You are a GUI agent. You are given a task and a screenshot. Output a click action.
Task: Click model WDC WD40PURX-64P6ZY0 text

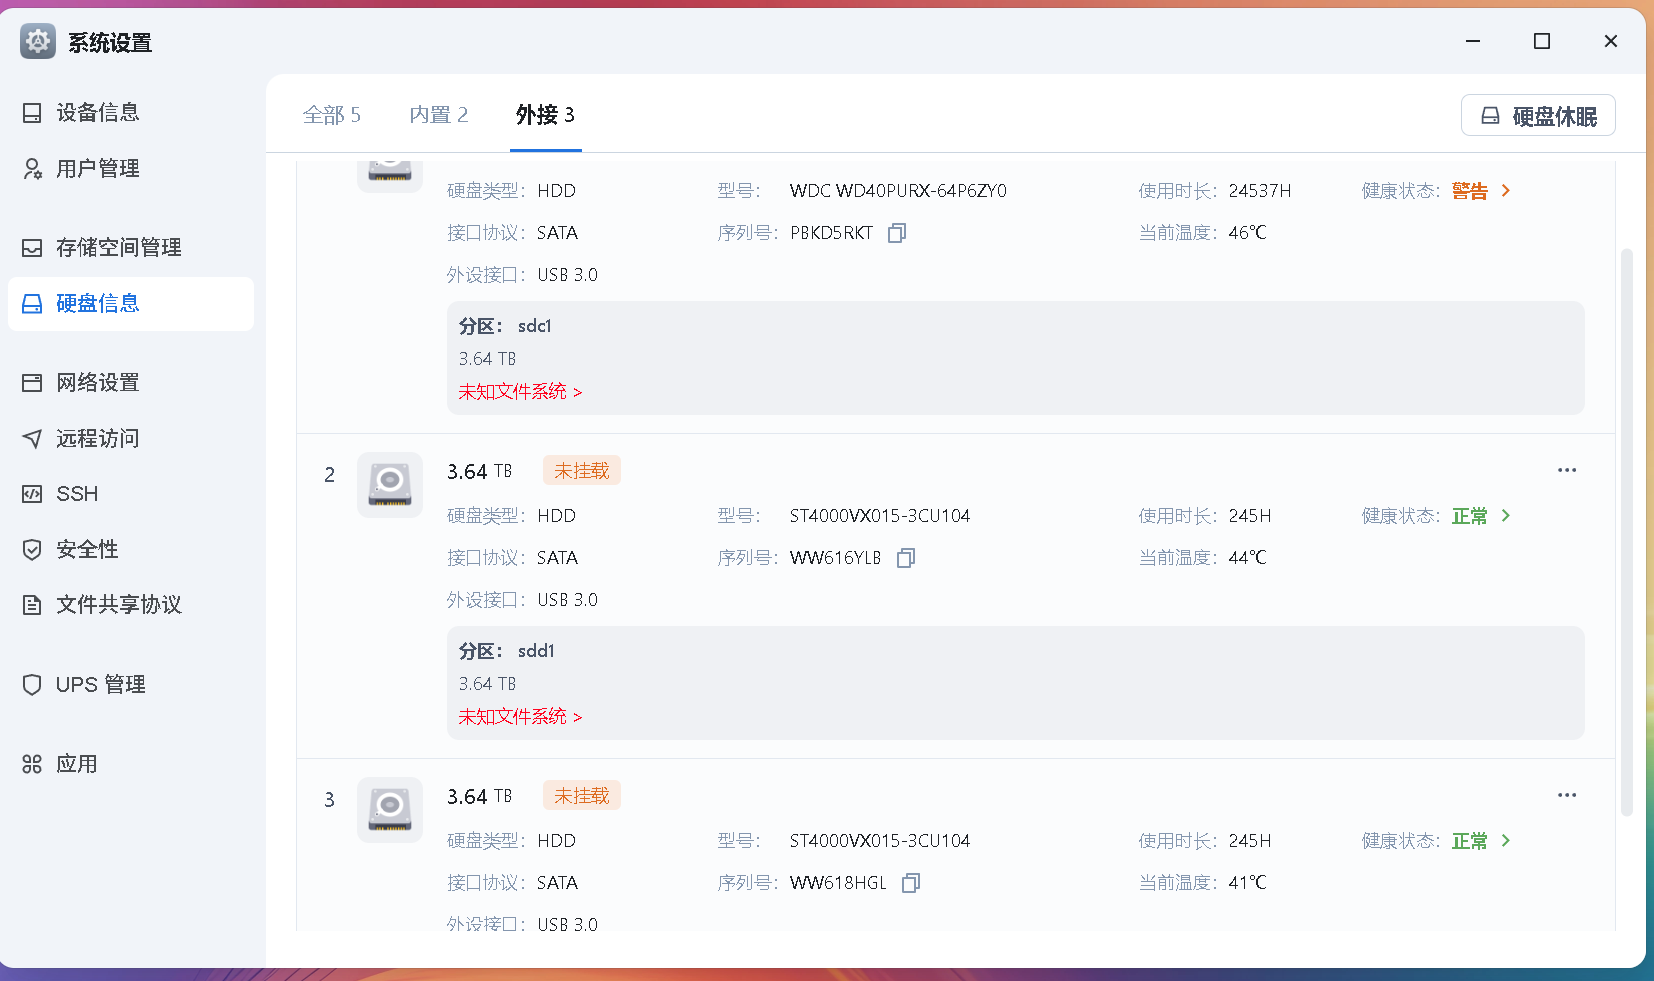click(898, 191)
